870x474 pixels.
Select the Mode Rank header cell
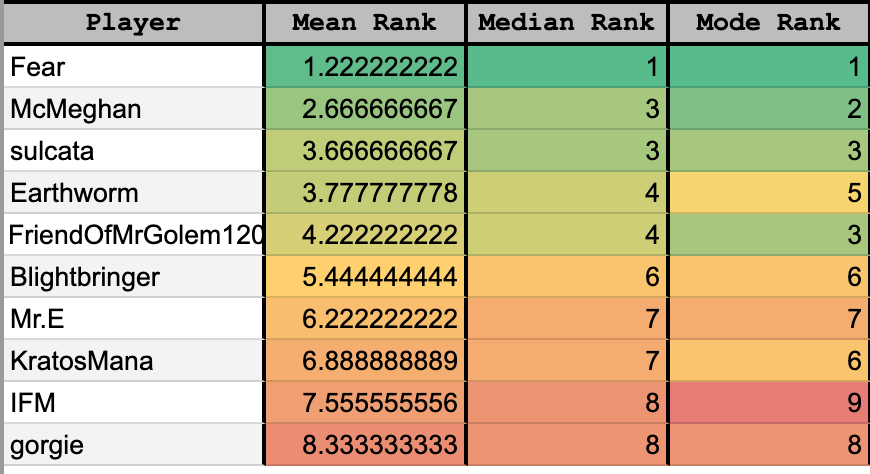click(x=769, y=23)
